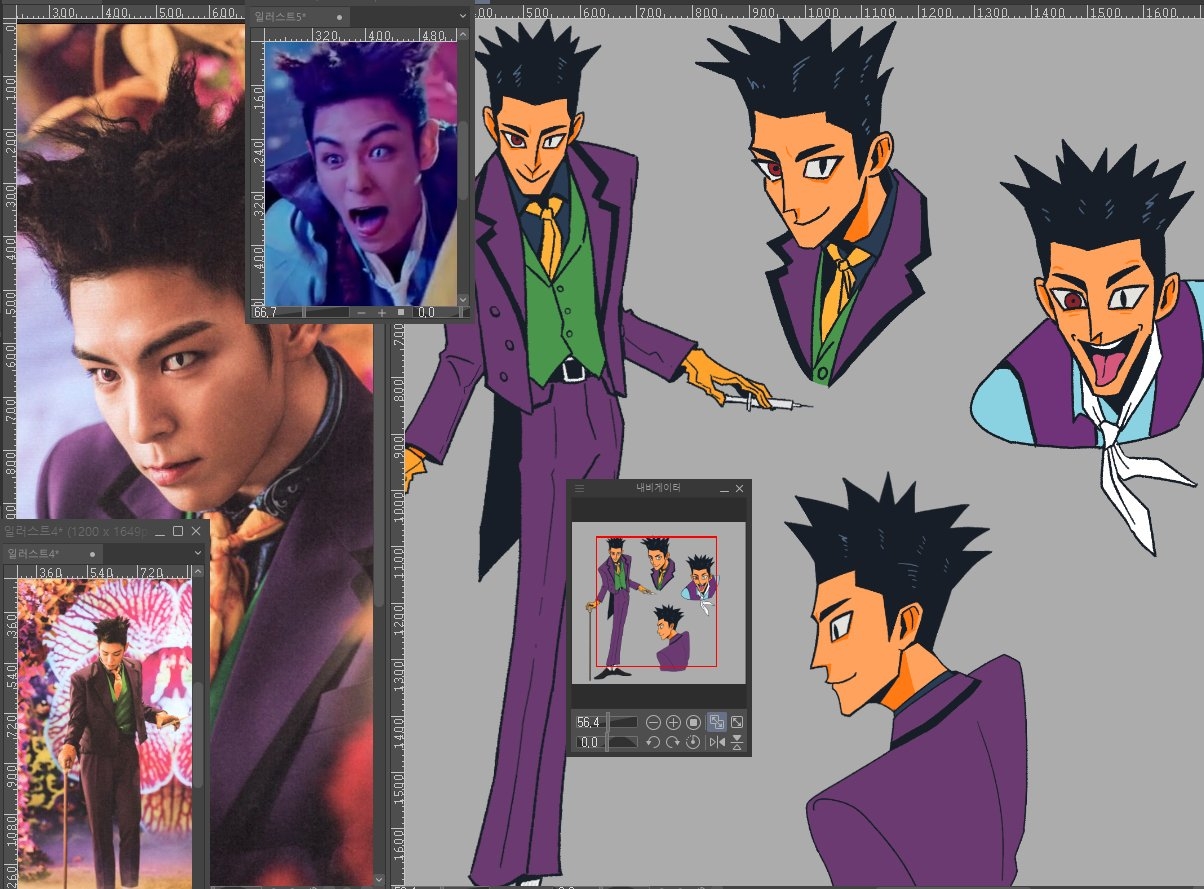Rotate canvas left in Navigator panel

653,742
